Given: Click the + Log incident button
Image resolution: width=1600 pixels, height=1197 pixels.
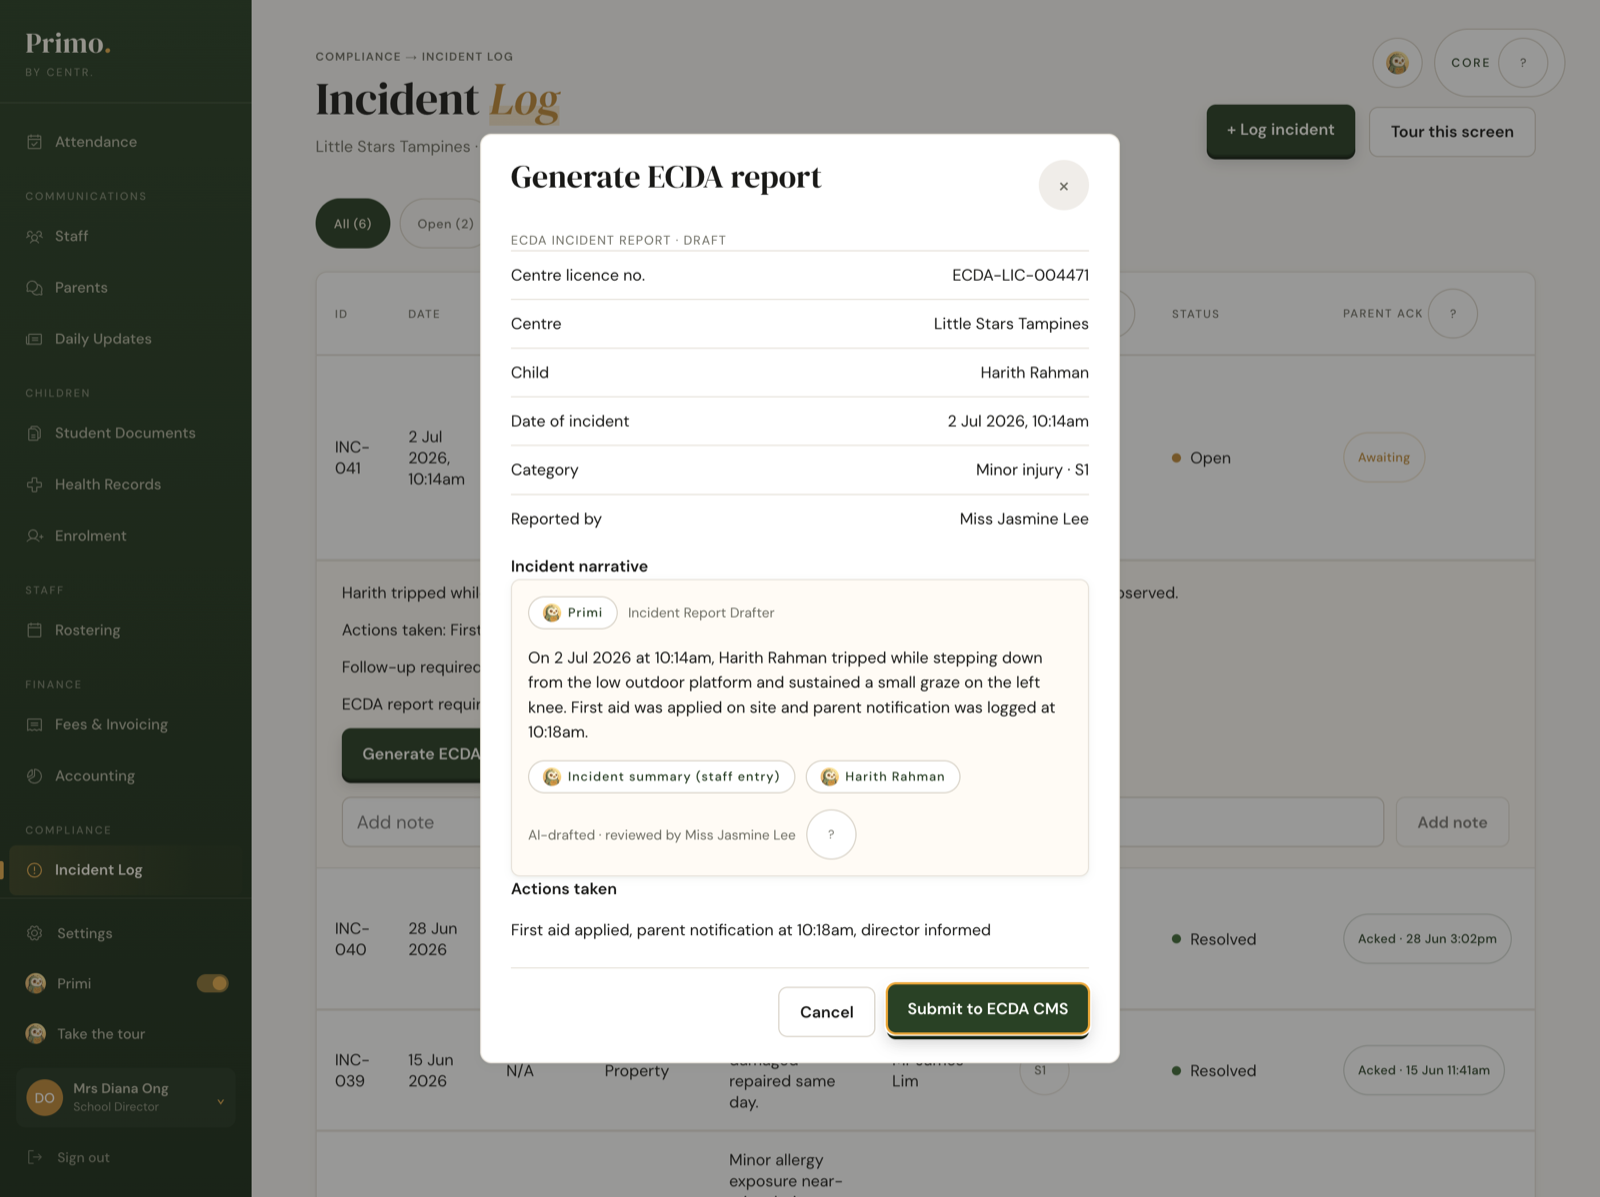Looking at the screenshot, I should point(1280,130).
